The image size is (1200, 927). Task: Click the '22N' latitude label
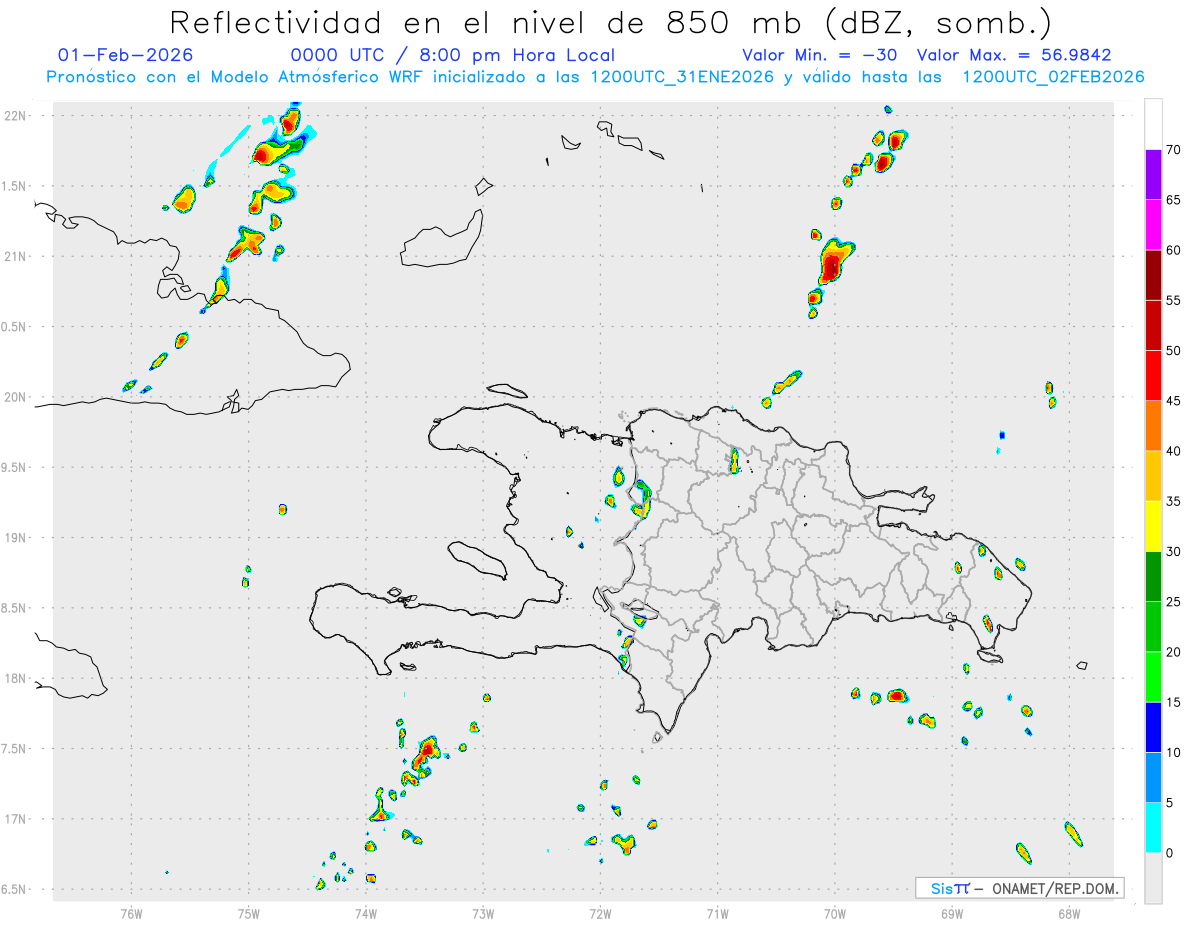tap(15, 115)
